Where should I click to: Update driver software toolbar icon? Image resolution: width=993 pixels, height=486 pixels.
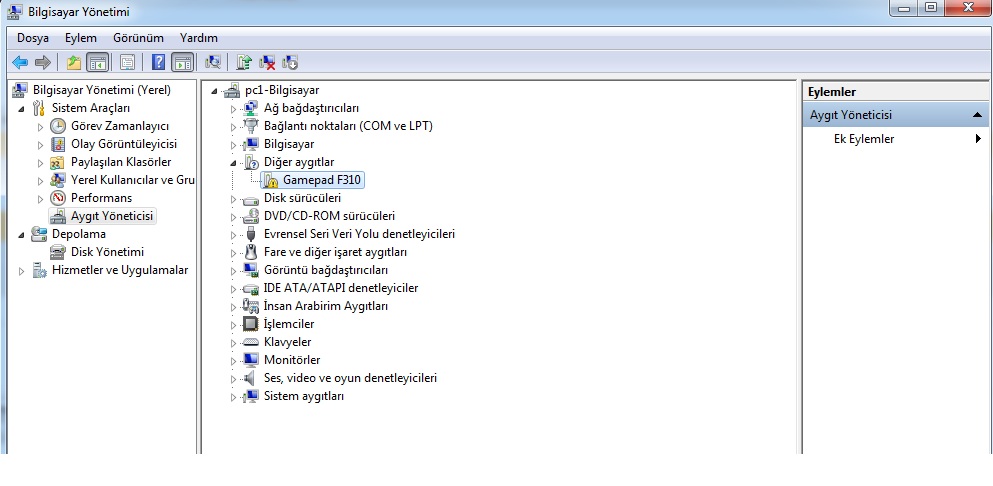point(244,62)
